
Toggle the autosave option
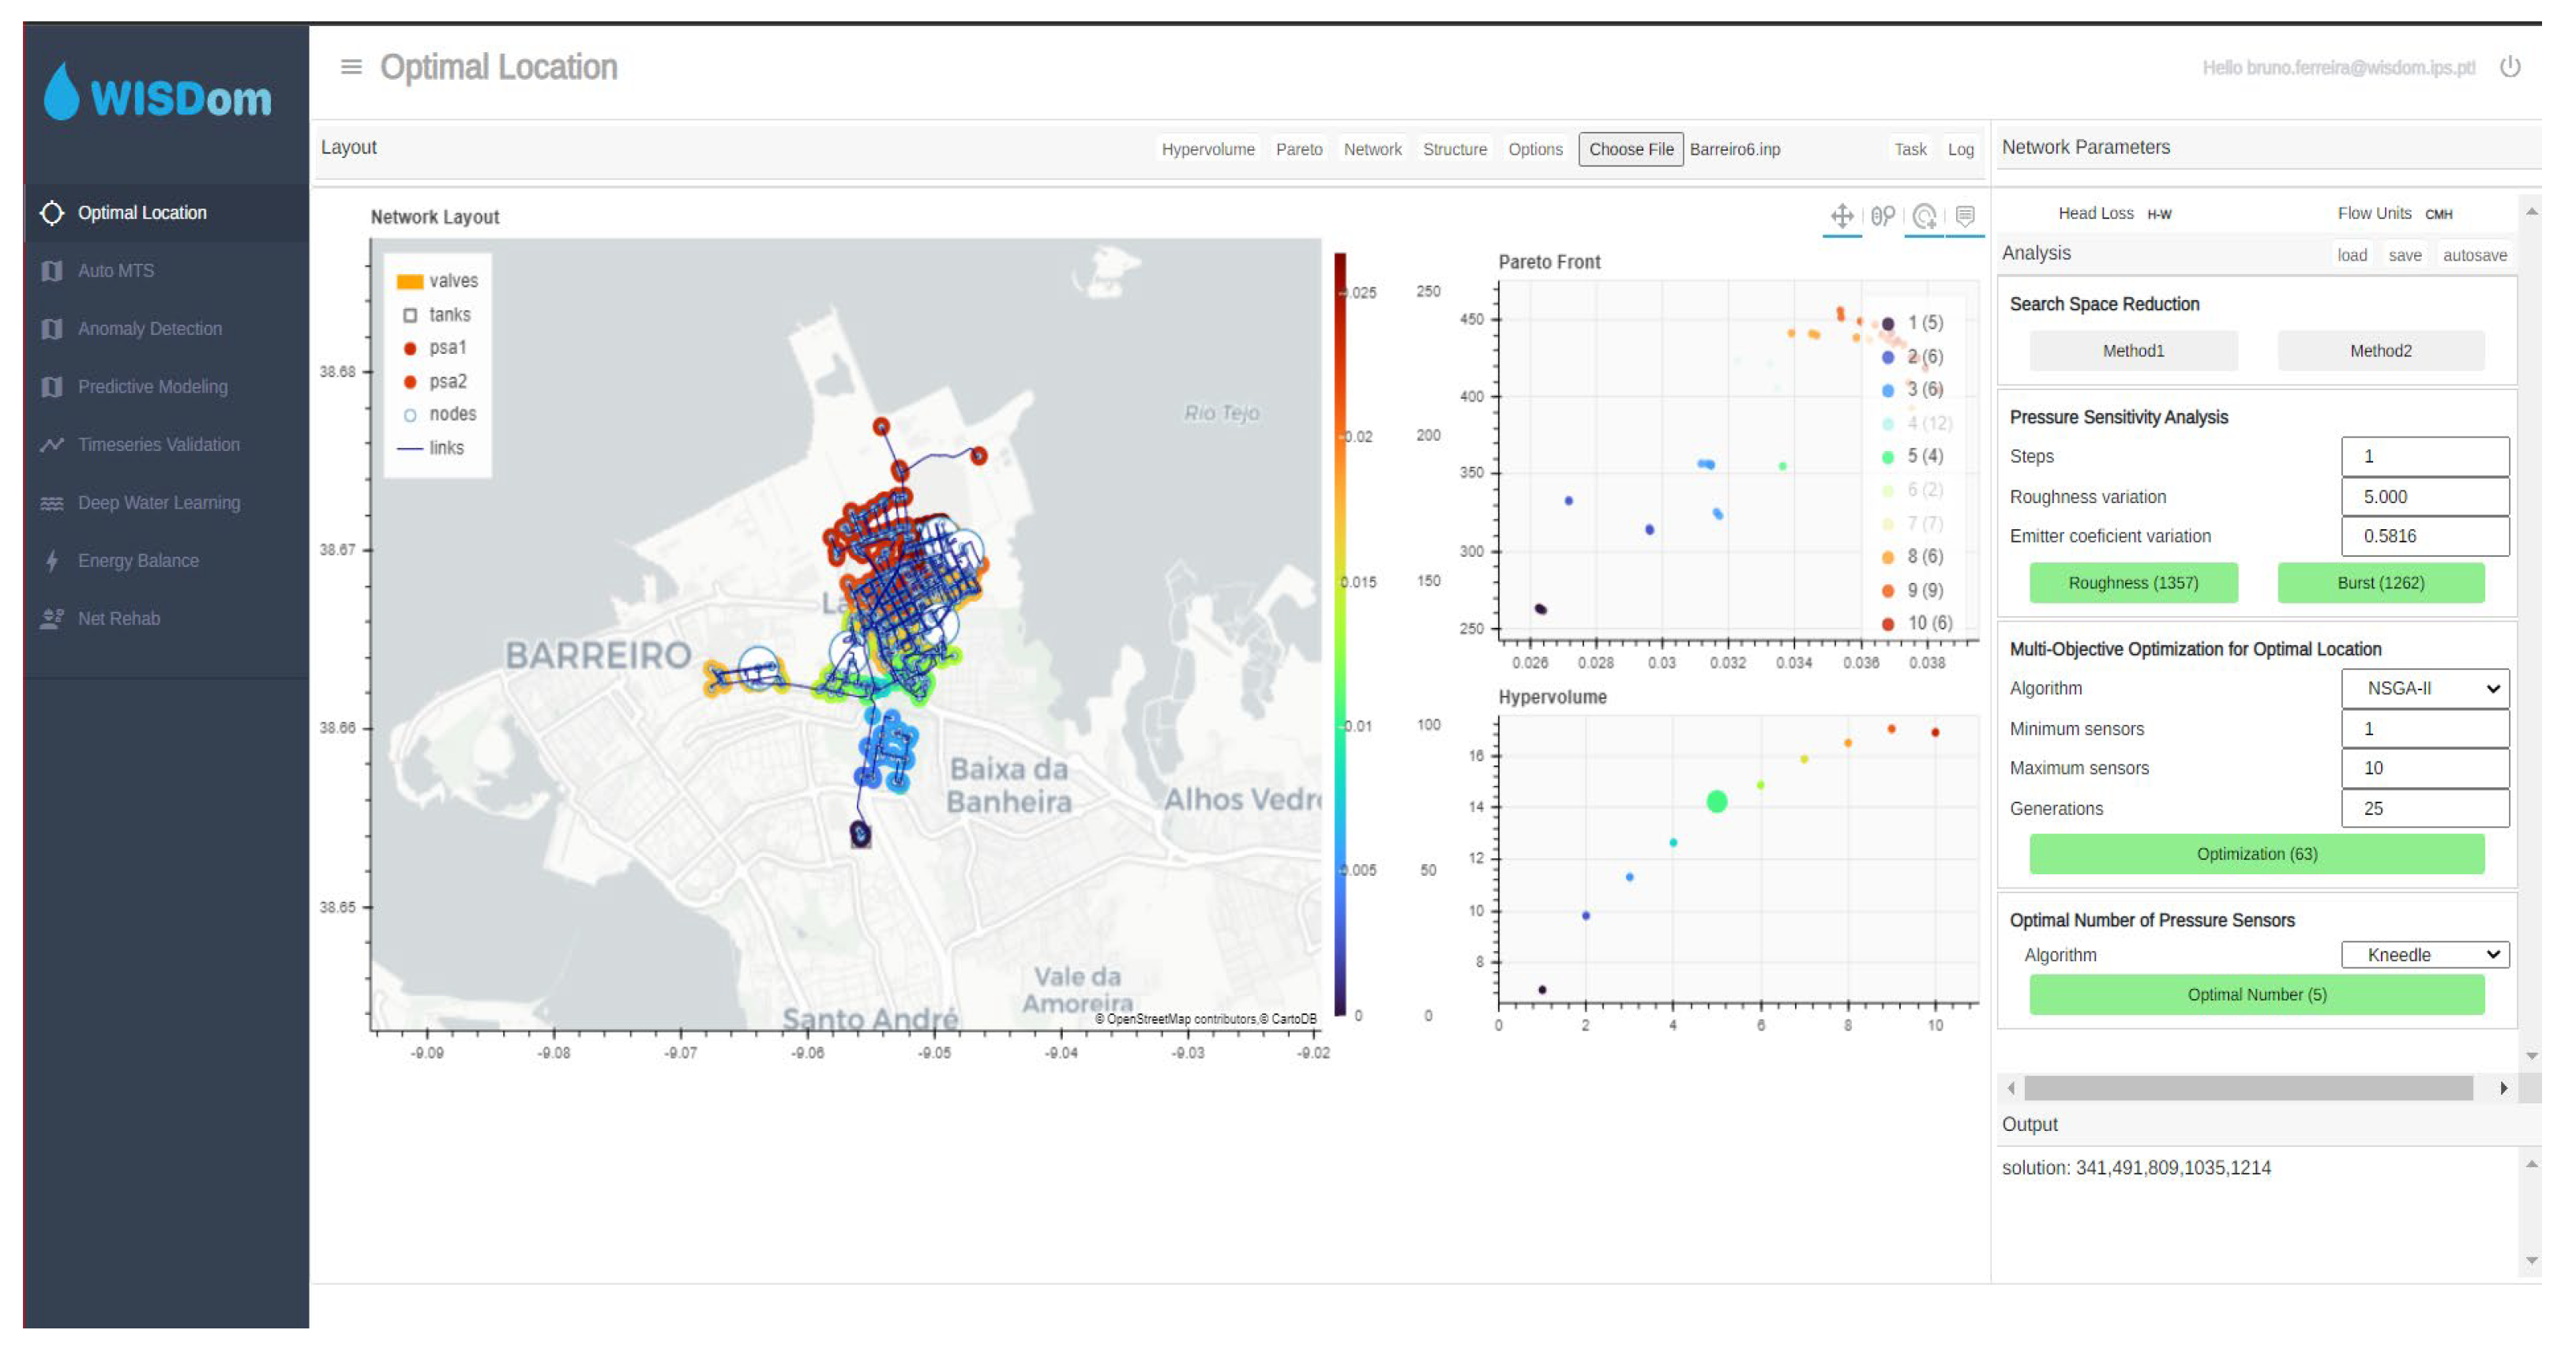[2474, 255]
